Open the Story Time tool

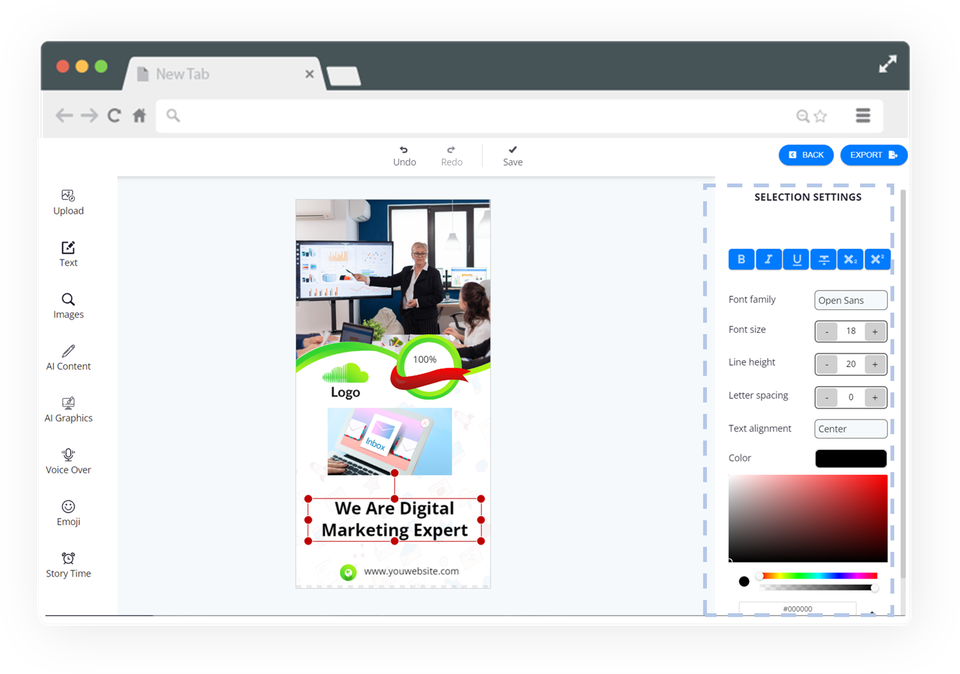tap(68, 565)
